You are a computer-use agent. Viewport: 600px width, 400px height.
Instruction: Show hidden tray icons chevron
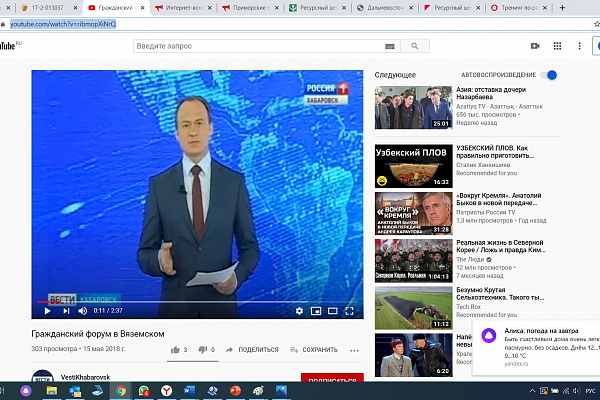(x=532, y=391)
